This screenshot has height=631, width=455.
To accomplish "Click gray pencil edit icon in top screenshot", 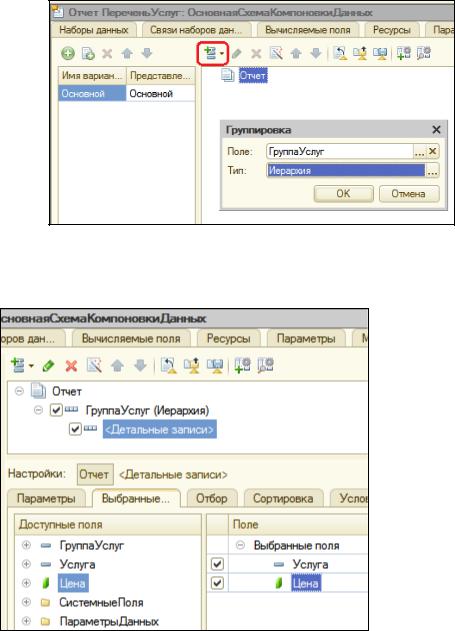I will click(237, 53).
